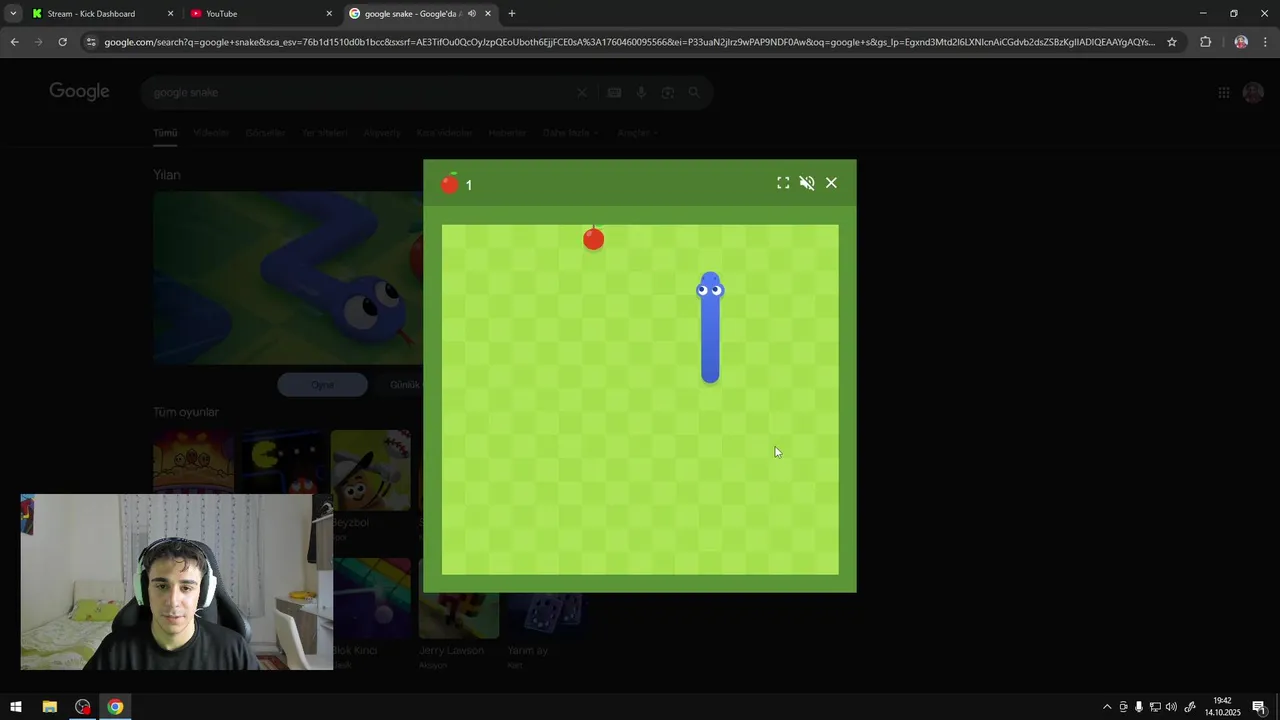Expand the Araçlar options

637,132
